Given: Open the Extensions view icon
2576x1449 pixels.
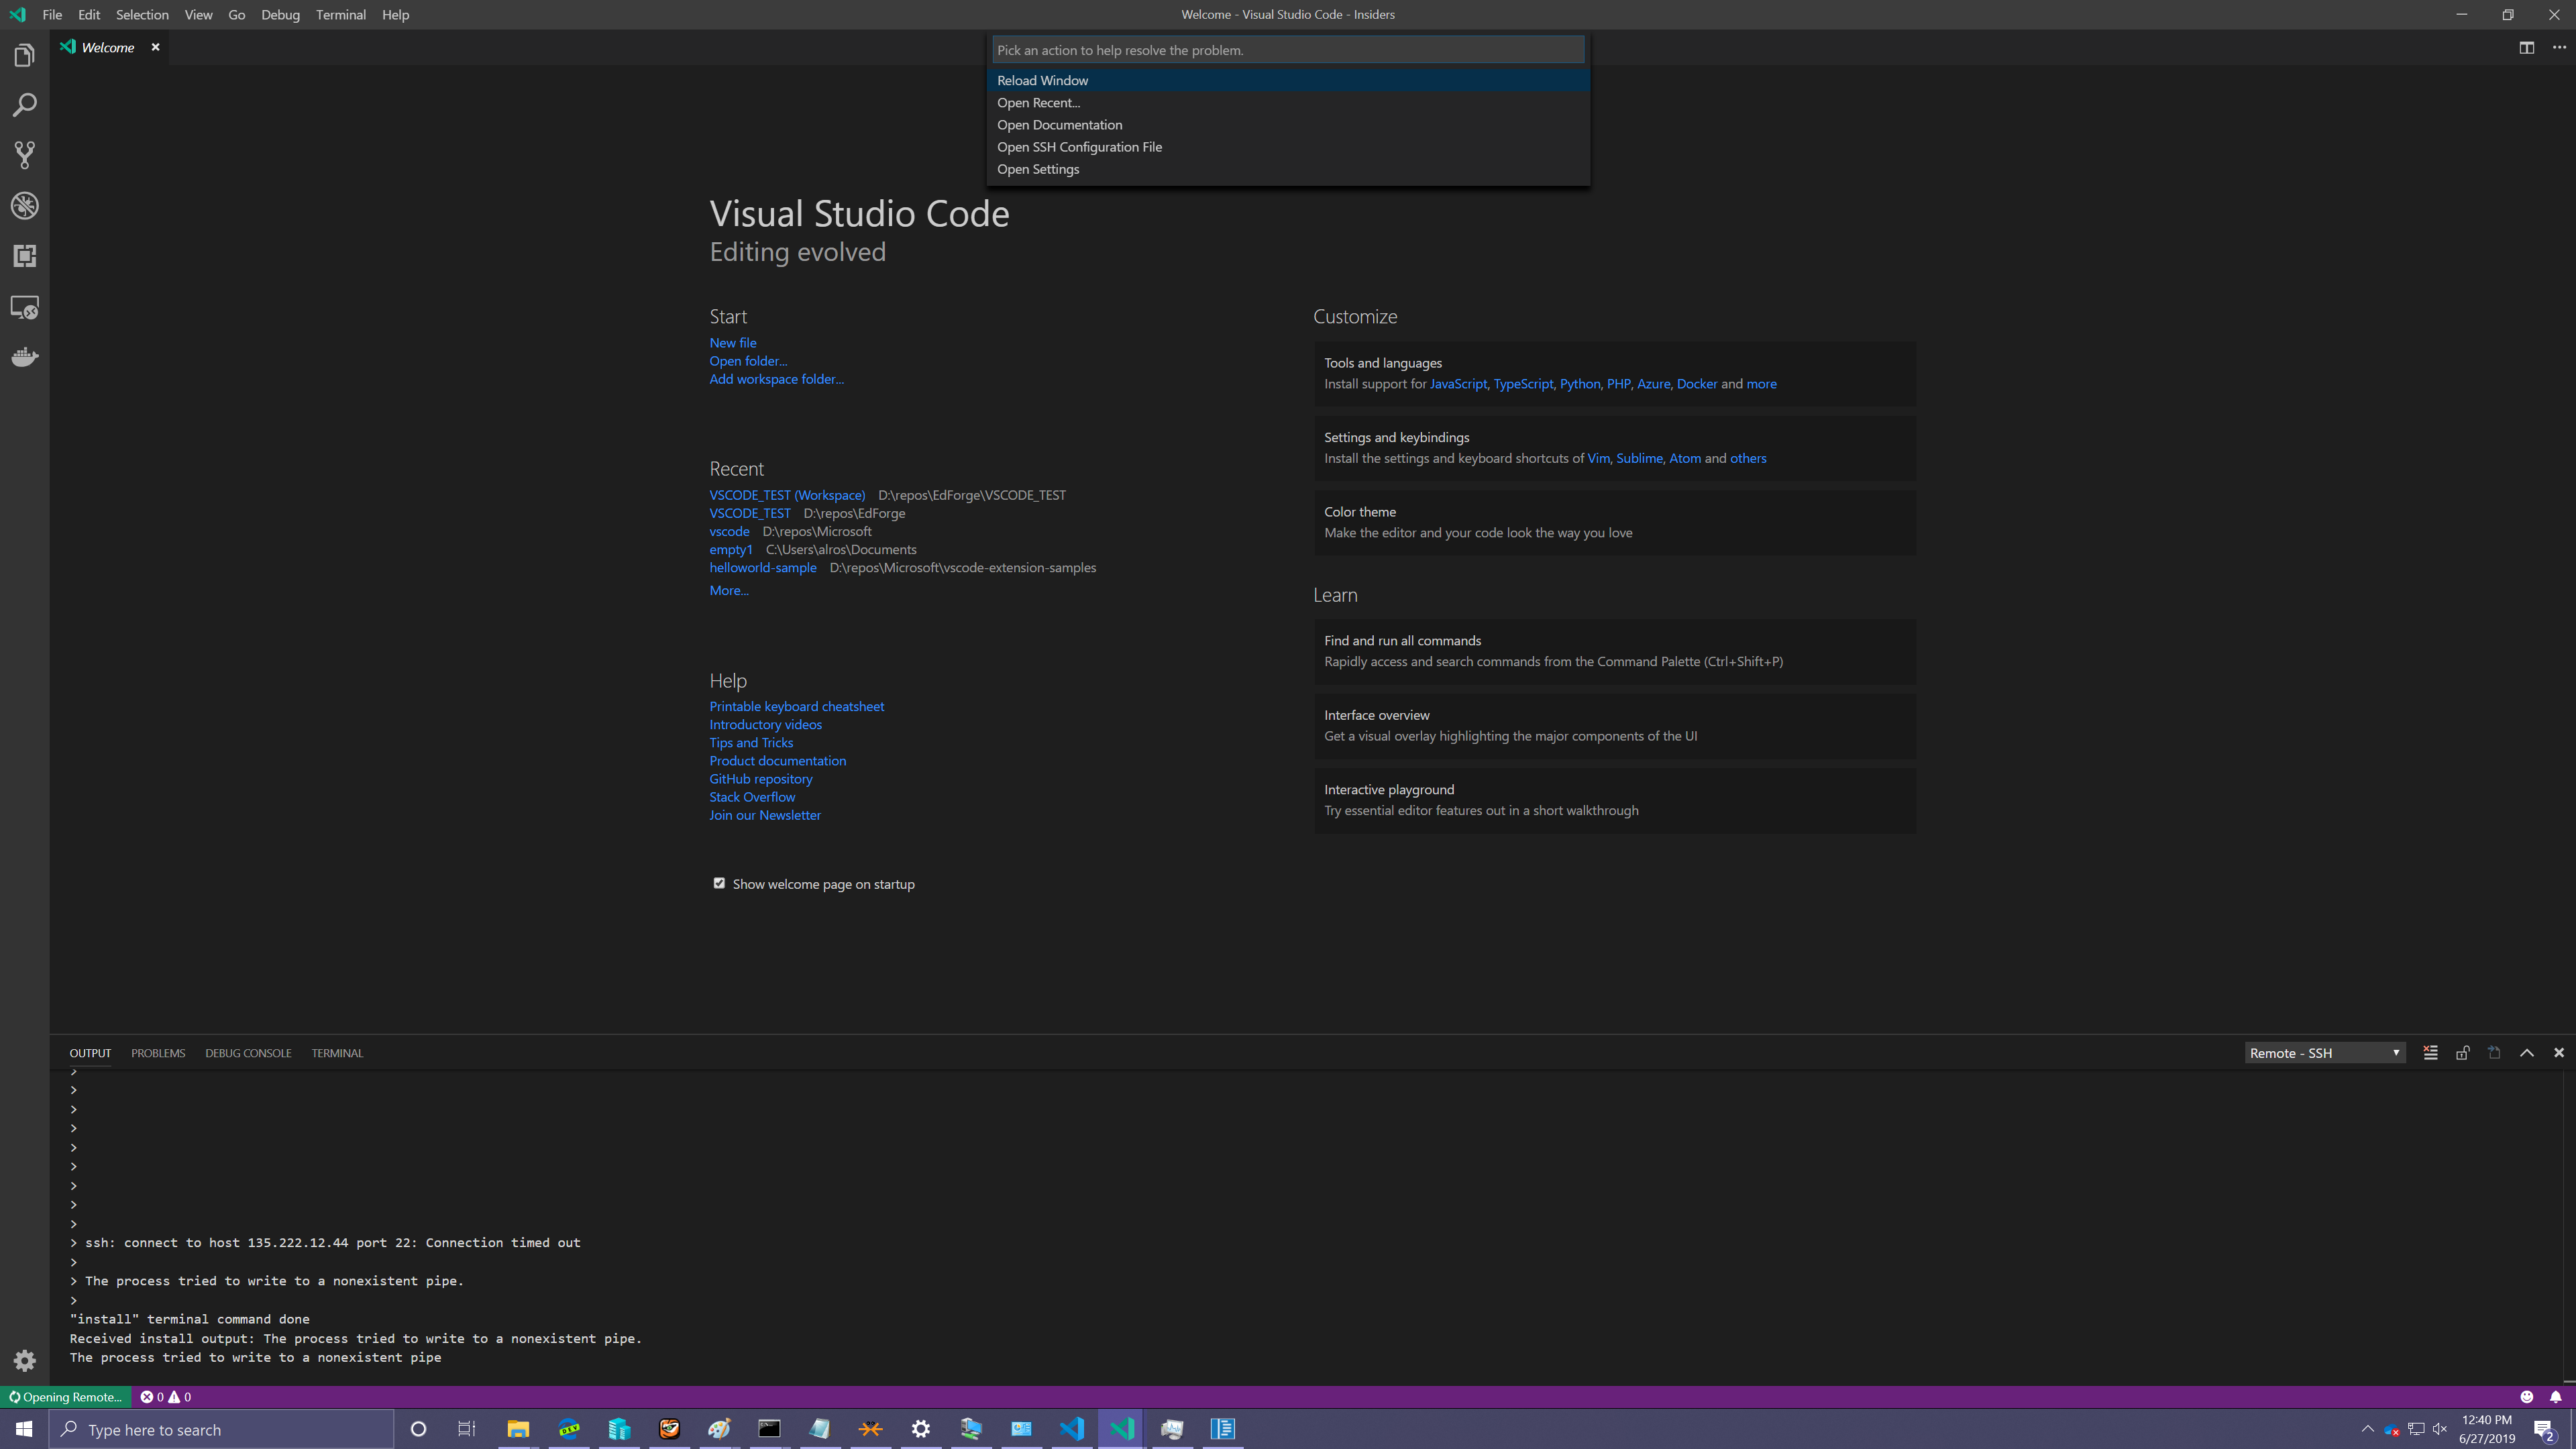Looking at the screenshot, I should pos(24,256).
